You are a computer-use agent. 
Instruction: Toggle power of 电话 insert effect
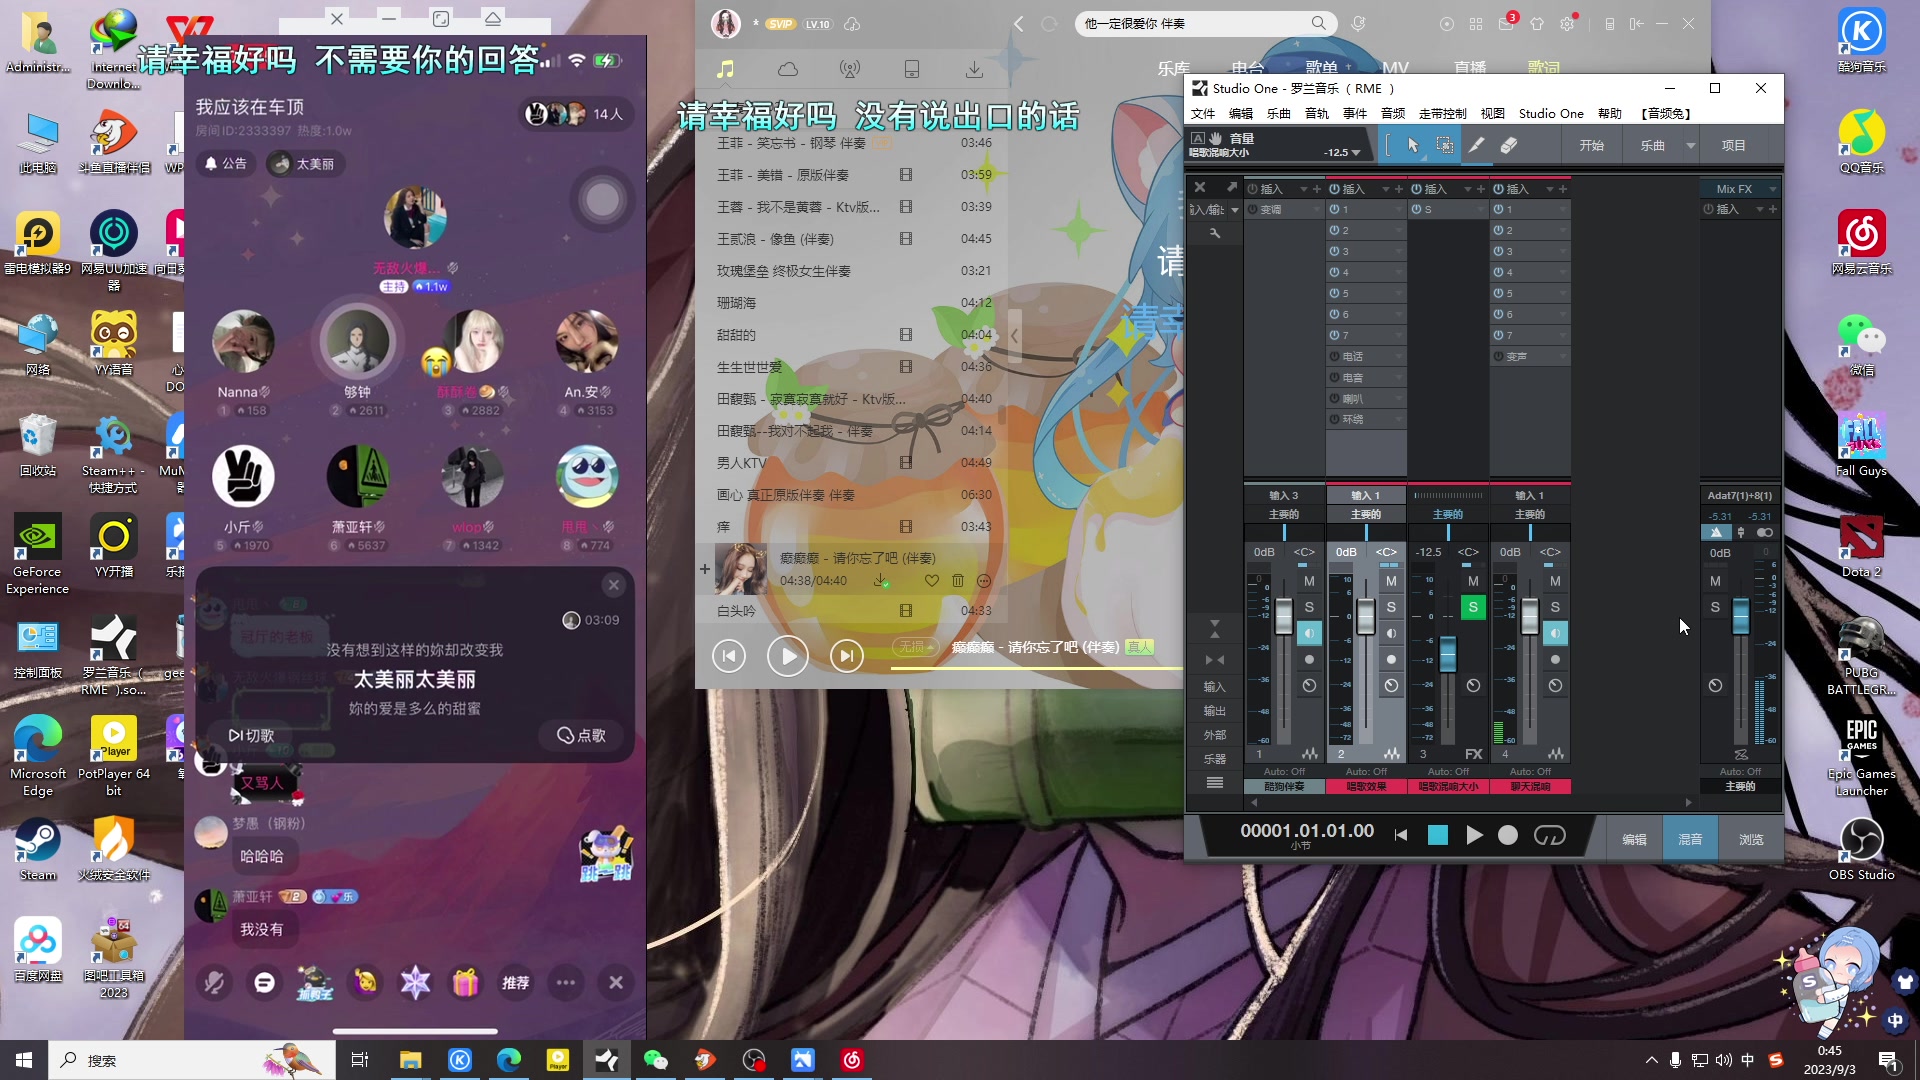click(1335, 356)
